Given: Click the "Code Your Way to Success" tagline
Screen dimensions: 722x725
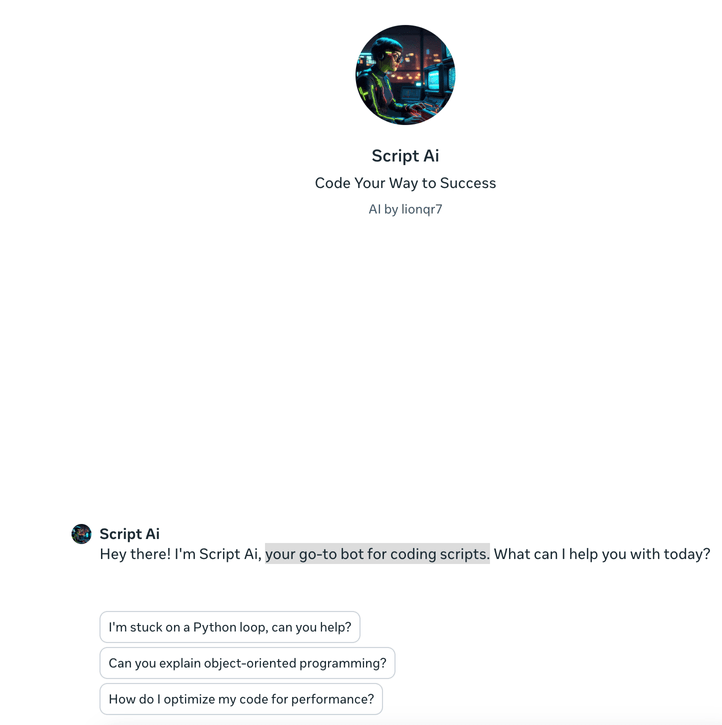Looking at the screenshot, I should (405, 183).
